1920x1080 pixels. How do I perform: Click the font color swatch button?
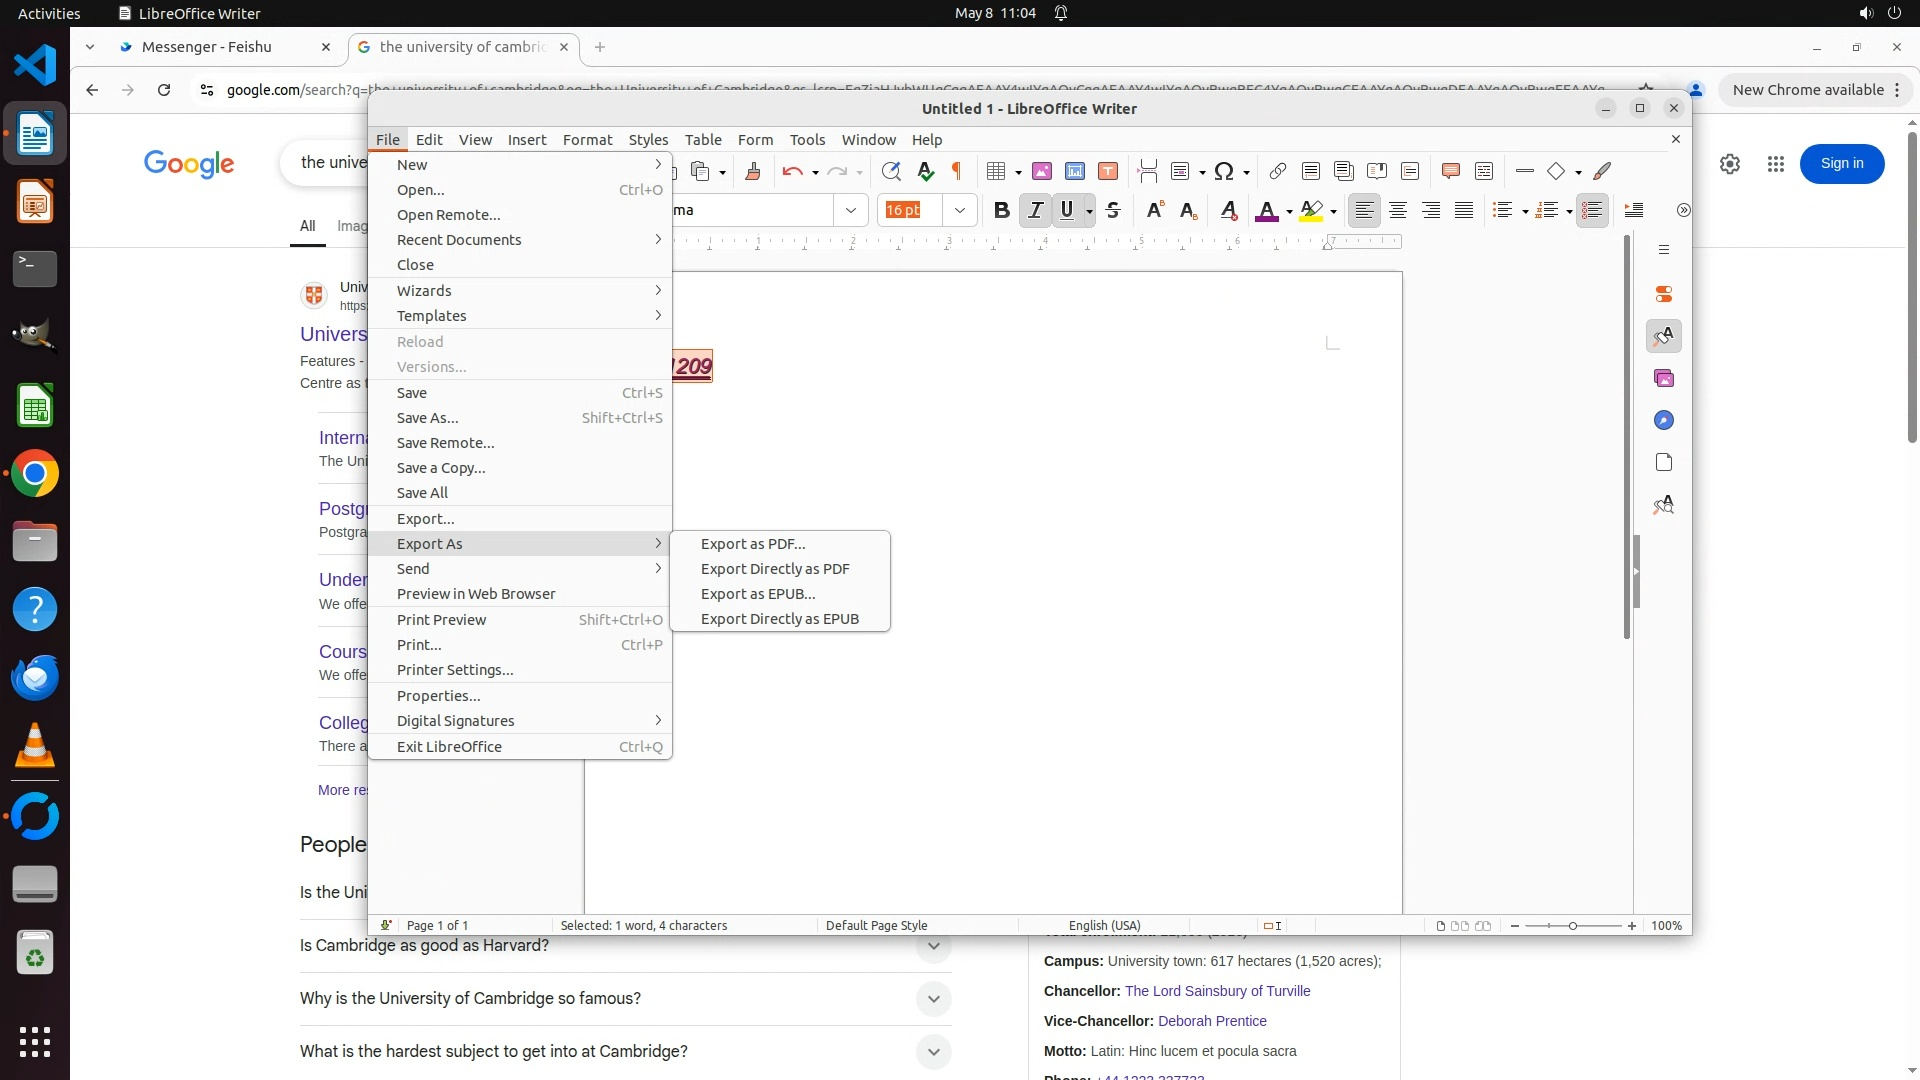[1266, 210]
